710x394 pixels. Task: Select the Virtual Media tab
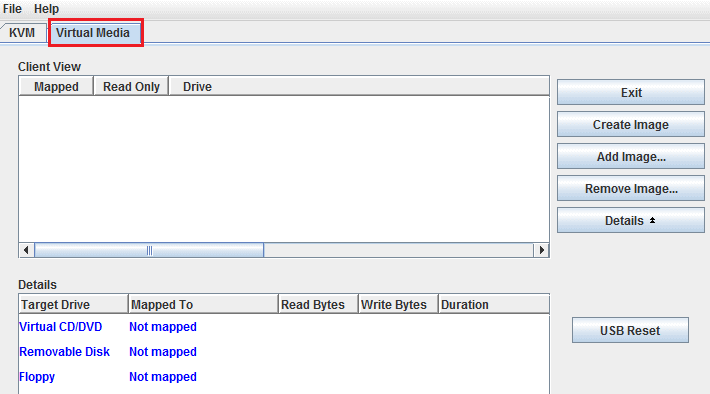point(96,33)
